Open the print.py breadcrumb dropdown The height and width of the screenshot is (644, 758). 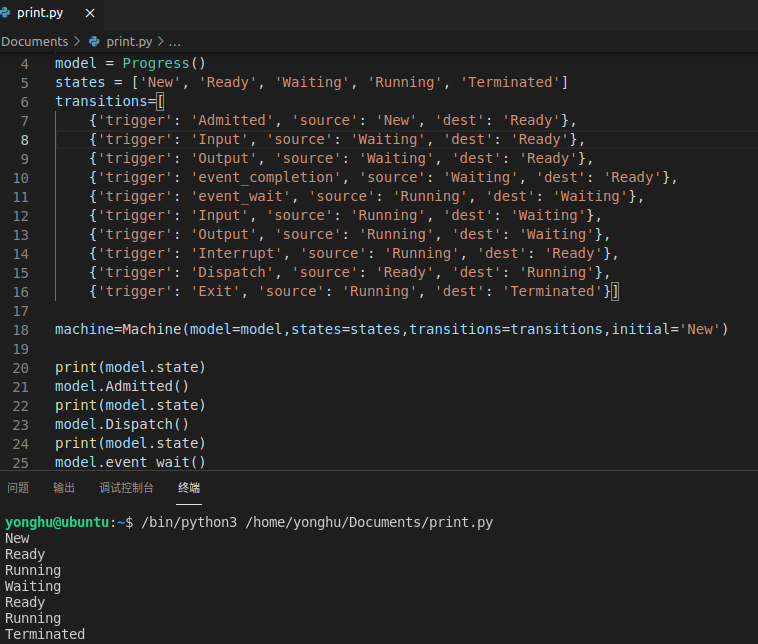tap(129, 42)
